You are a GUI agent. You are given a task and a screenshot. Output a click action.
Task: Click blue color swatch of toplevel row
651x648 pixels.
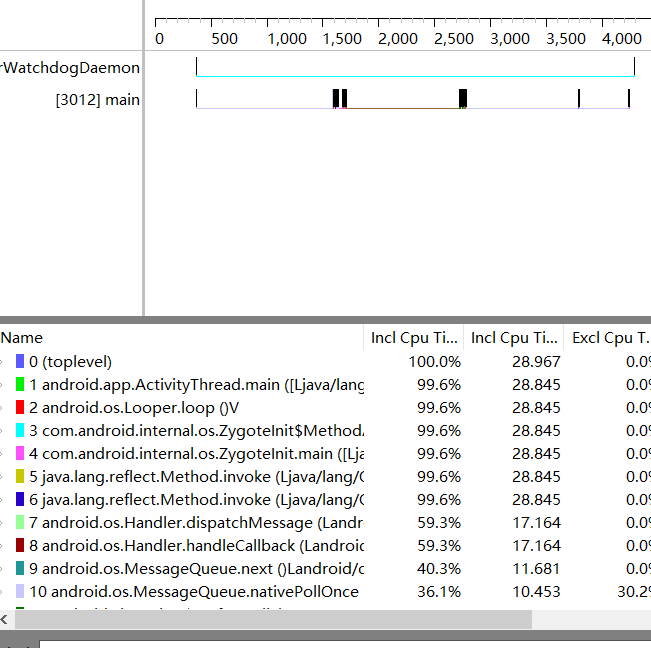point(20,361)
